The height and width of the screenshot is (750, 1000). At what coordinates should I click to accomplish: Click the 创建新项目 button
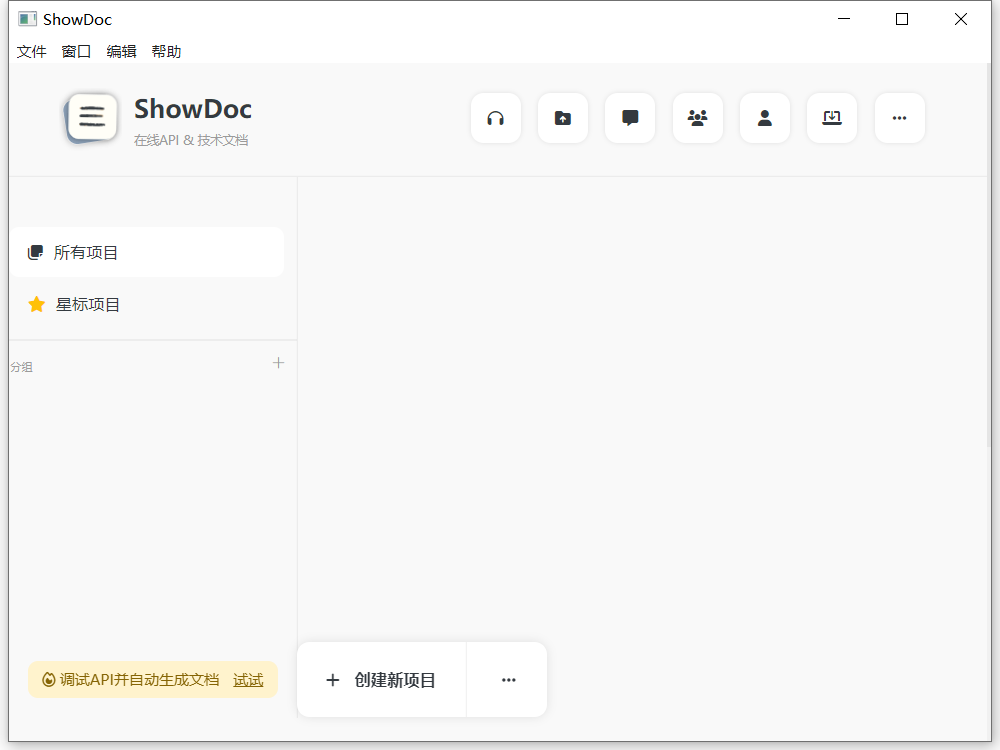point(381,680)
